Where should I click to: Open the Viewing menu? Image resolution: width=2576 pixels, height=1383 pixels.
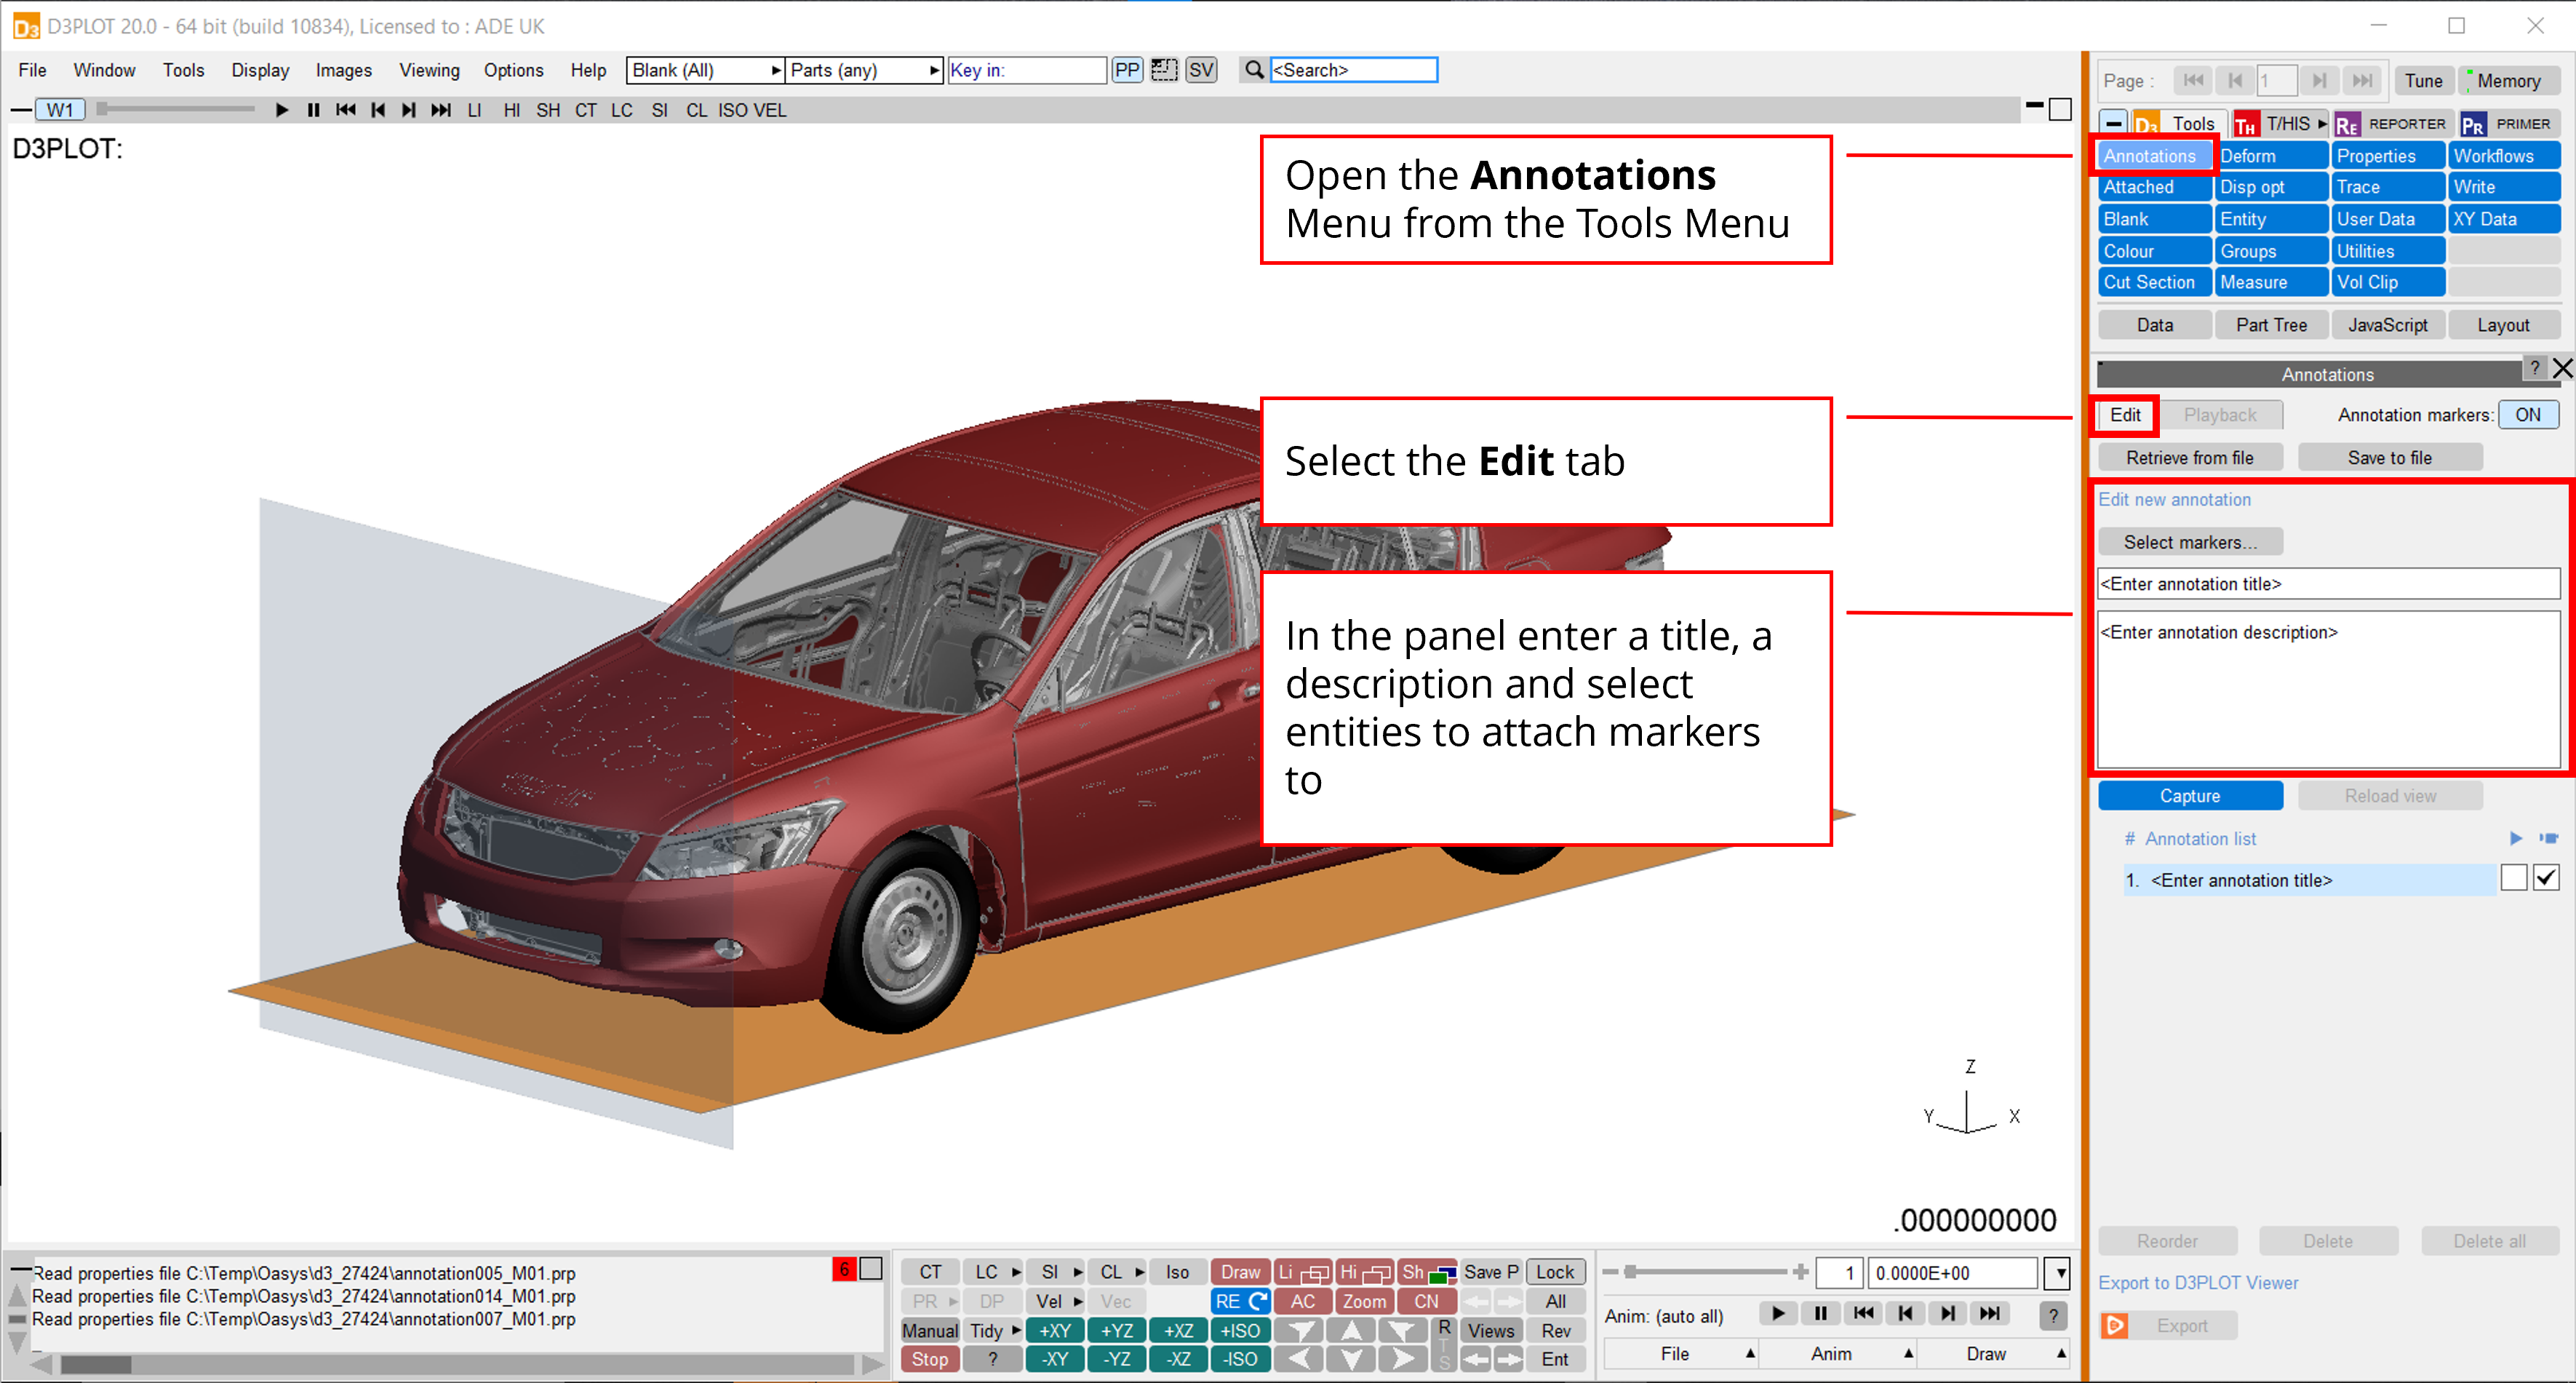(x=429, y=70)
